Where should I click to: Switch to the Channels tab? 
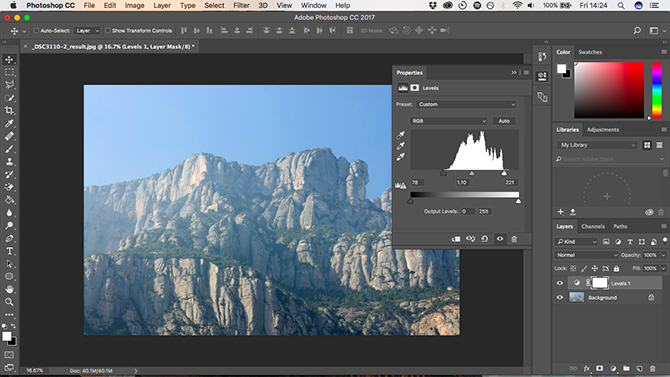(x=593, y=226)
